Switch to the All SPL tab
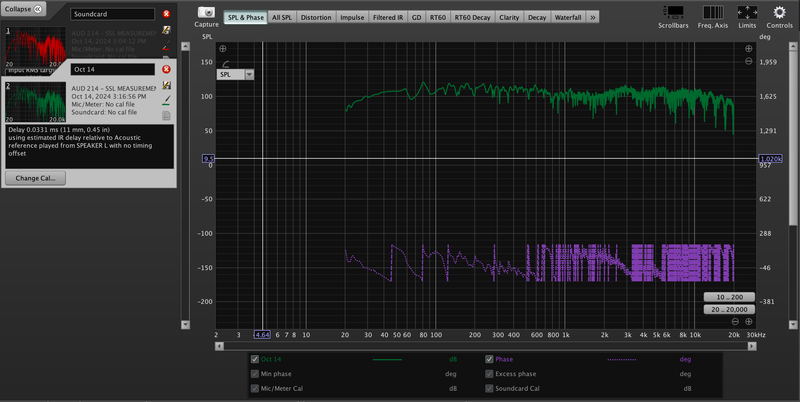This screenshot has height=402, width=800. [x=282, y=17]
